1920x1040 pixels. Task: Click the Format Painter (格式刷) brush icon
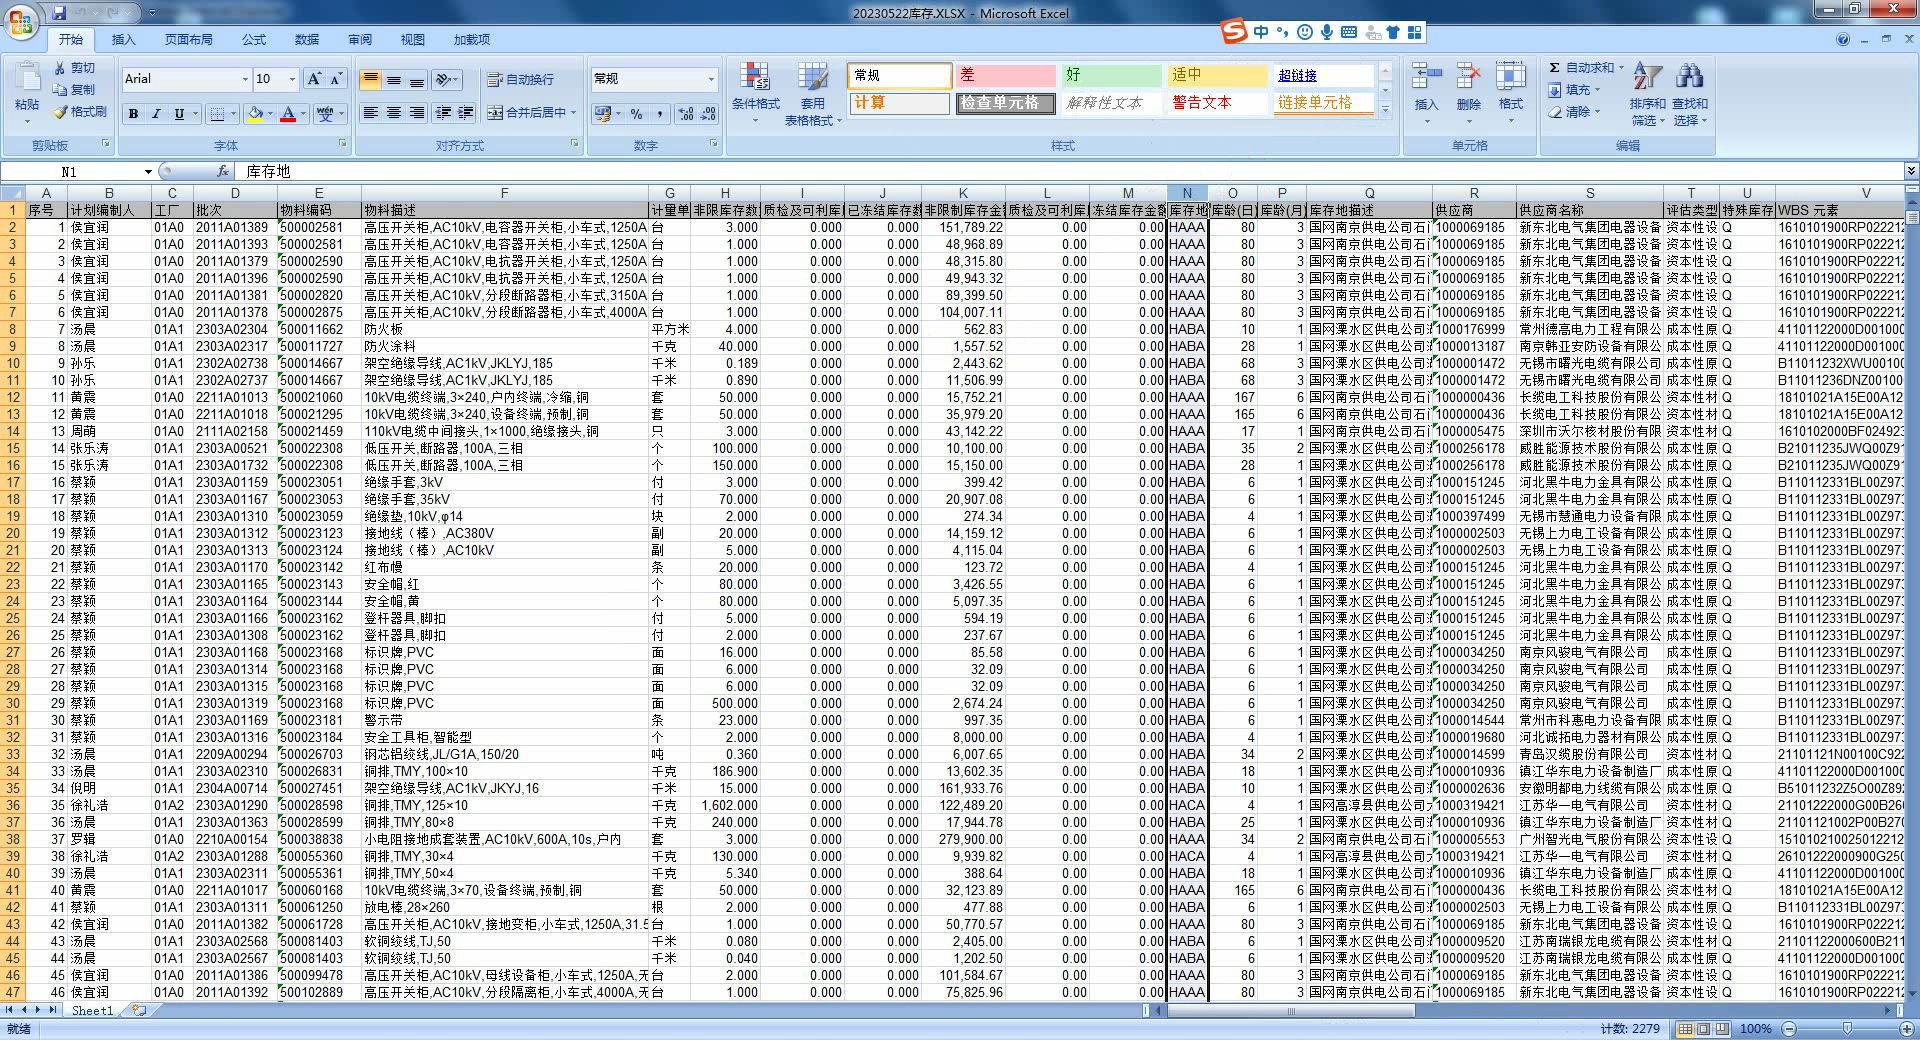pyautogui.click(x=61, y=112)
